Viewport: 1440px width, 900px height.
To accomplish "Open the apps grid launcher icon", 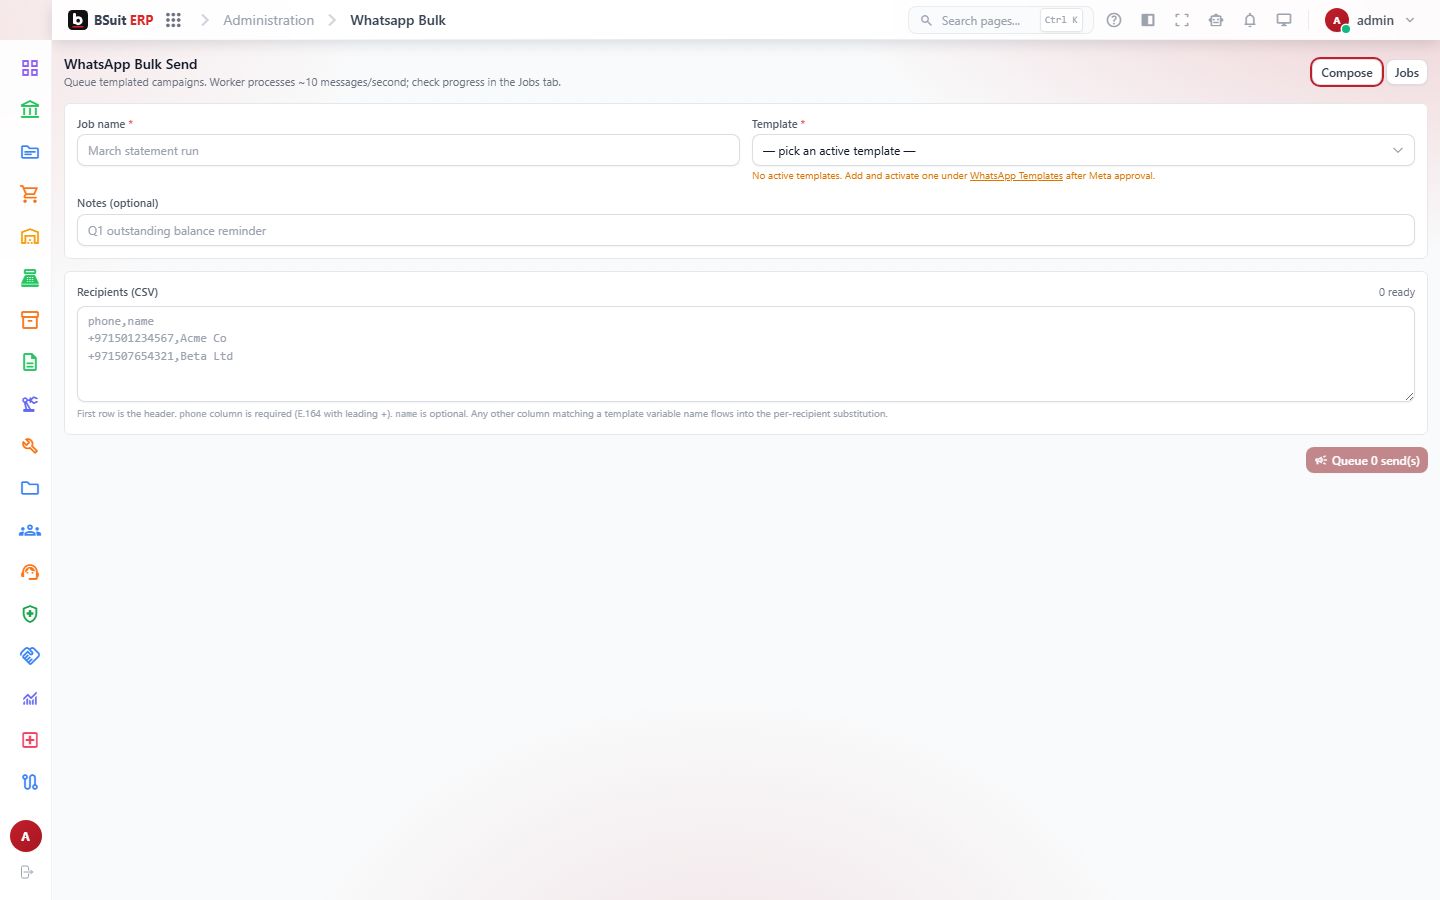I will coord(173,20).
